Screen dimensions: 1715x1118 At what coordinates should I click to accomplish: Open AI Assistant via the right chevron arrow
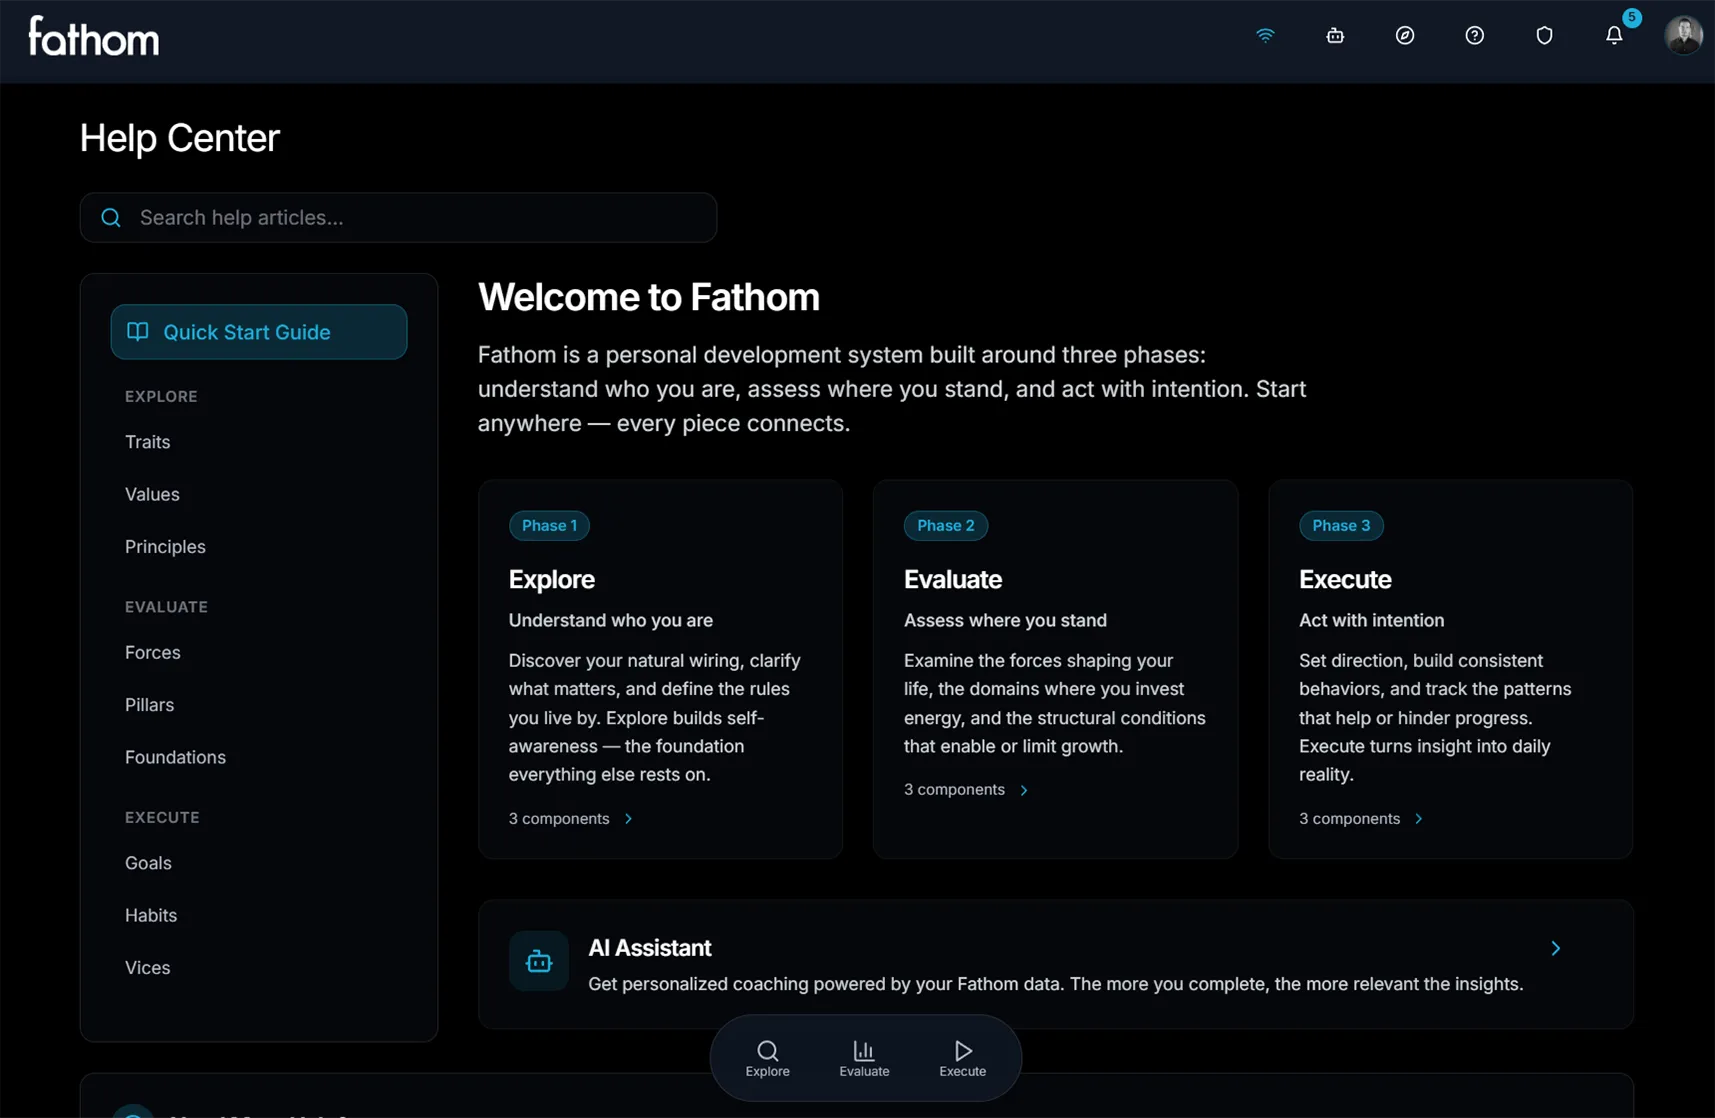pos(1554,948)
